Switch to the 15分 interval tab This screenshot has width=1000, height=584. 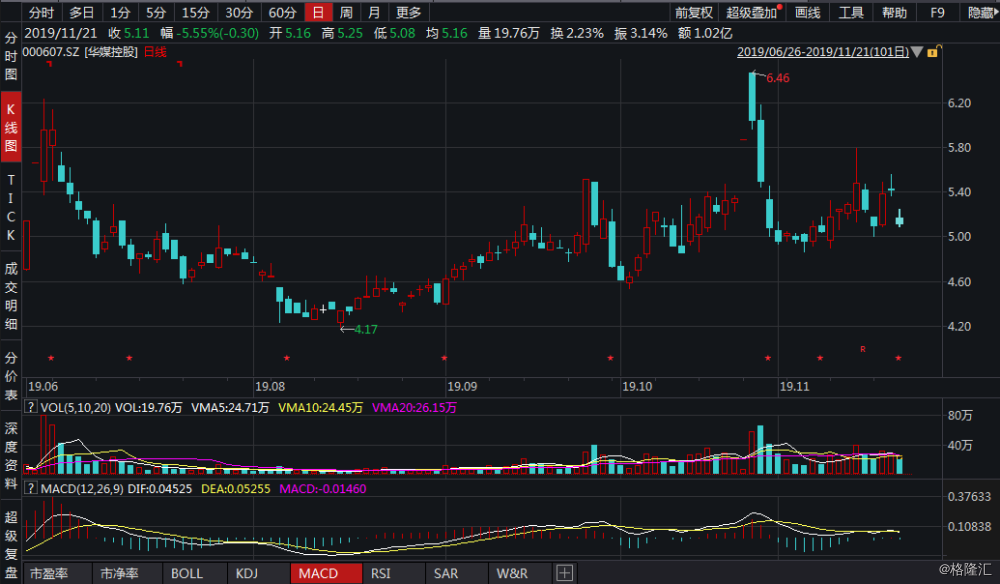tap(195, 12)
